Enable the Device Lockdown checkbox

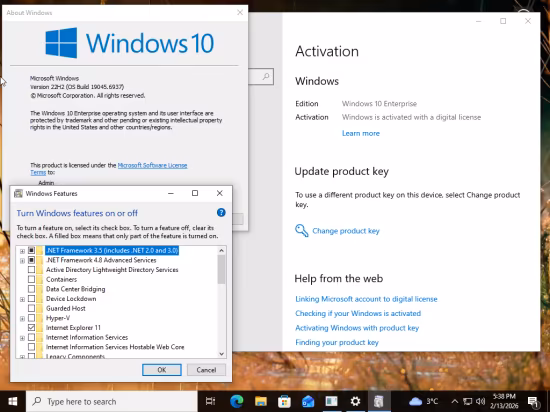coord(31,299)
